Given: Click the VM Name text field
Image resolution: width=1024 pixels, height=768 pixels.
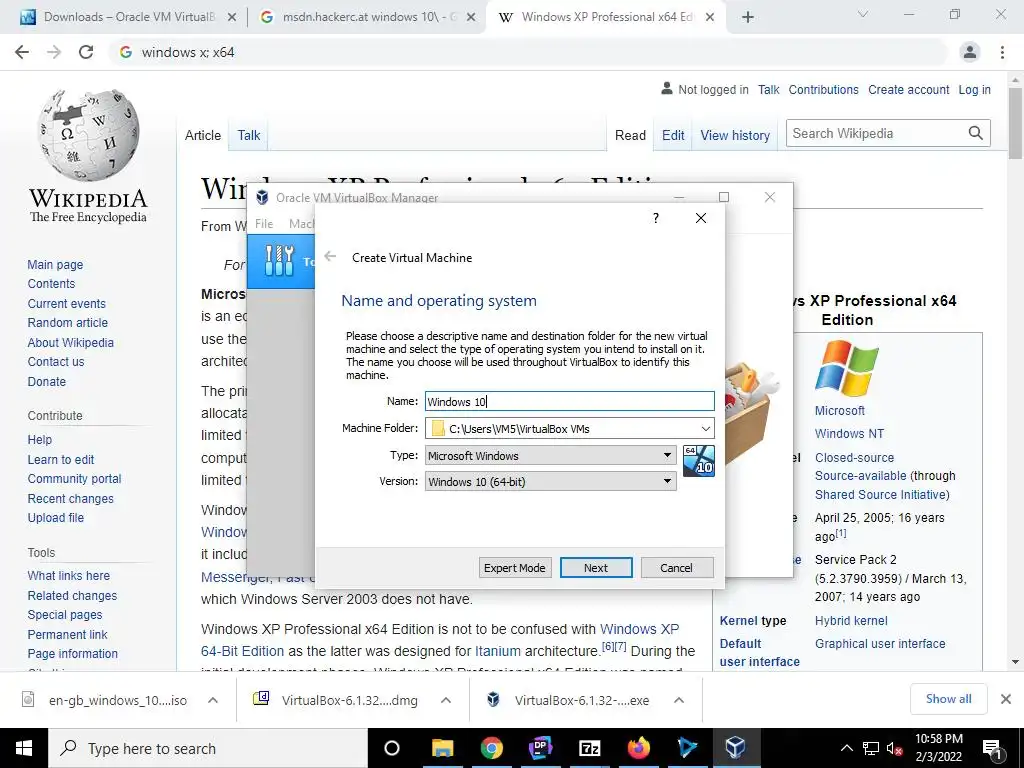Looking at the screenshot, I should click(569, 401).
